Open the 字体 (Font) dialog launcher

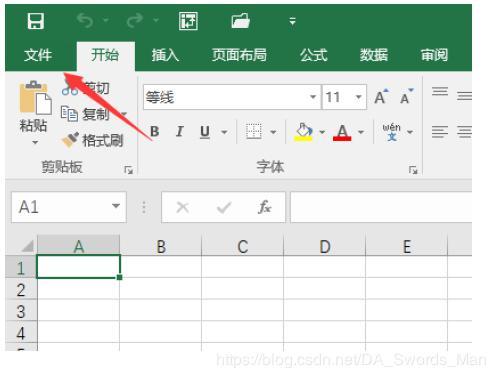[413, 170]
